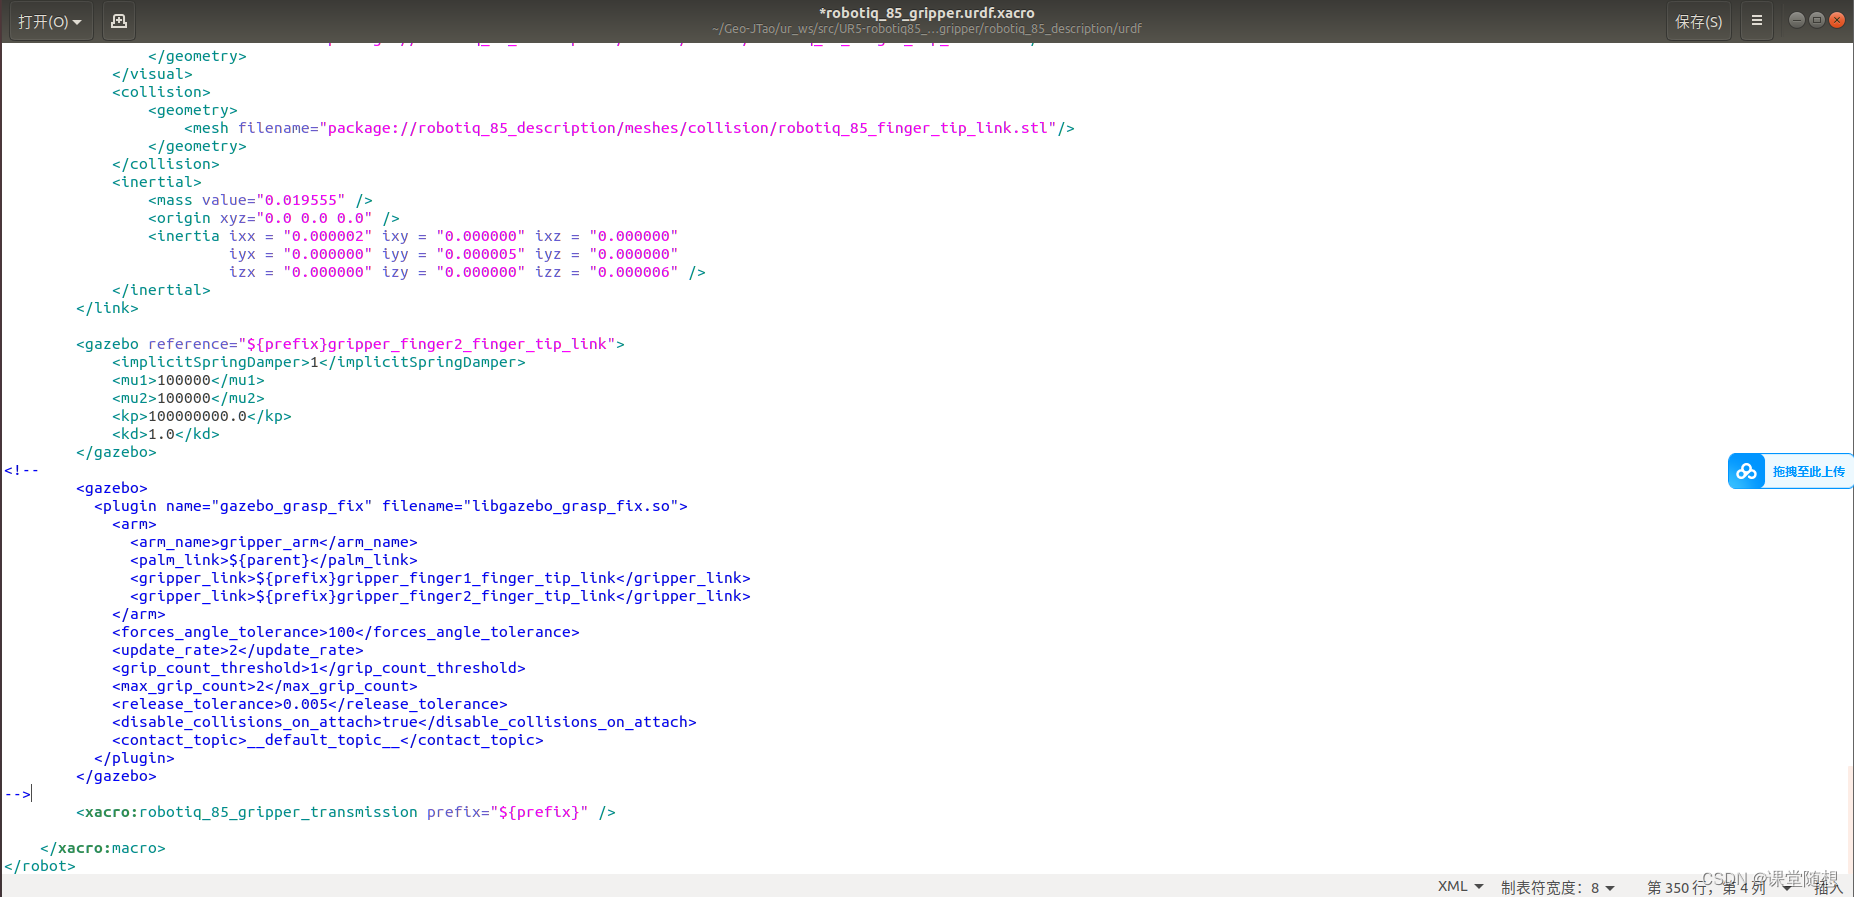Click the <mu1>100000</mu1> line
Image resolution: width=1854 pixels, height=897 pixels.
tap(188, 380)
